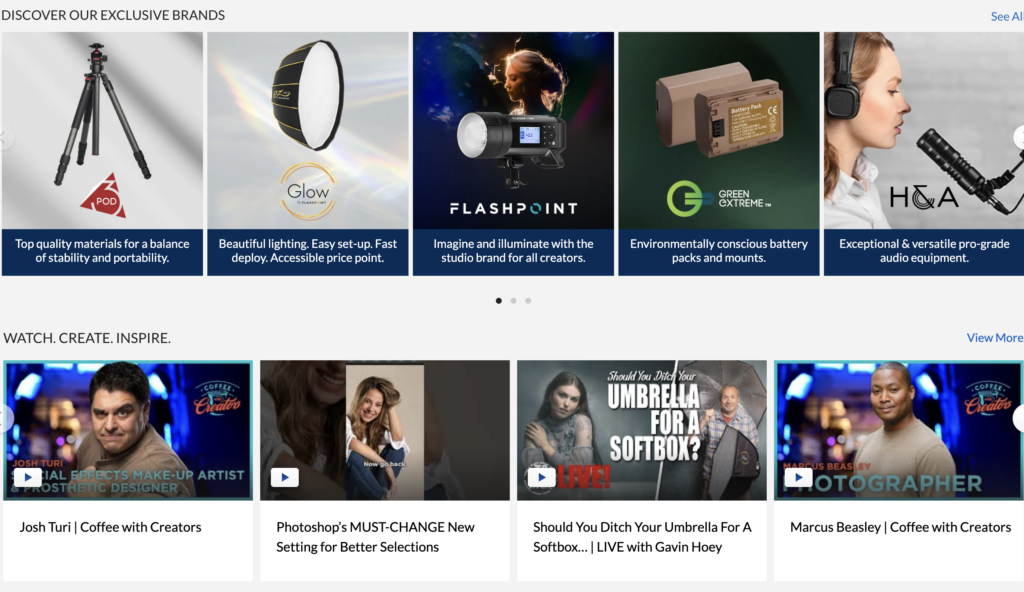The height and width of the screenshot is (592, 1024).
Task: Play the Photoshop MUST-CHANGE setting video
Action: click(285, 478)
